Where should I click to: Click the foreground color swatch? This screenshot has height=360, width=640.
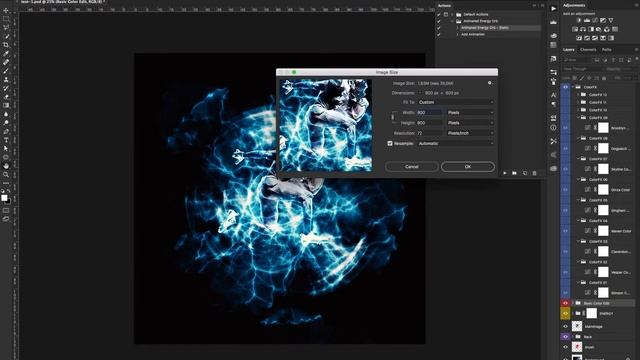pyautogui.click(x=4, y=198)
